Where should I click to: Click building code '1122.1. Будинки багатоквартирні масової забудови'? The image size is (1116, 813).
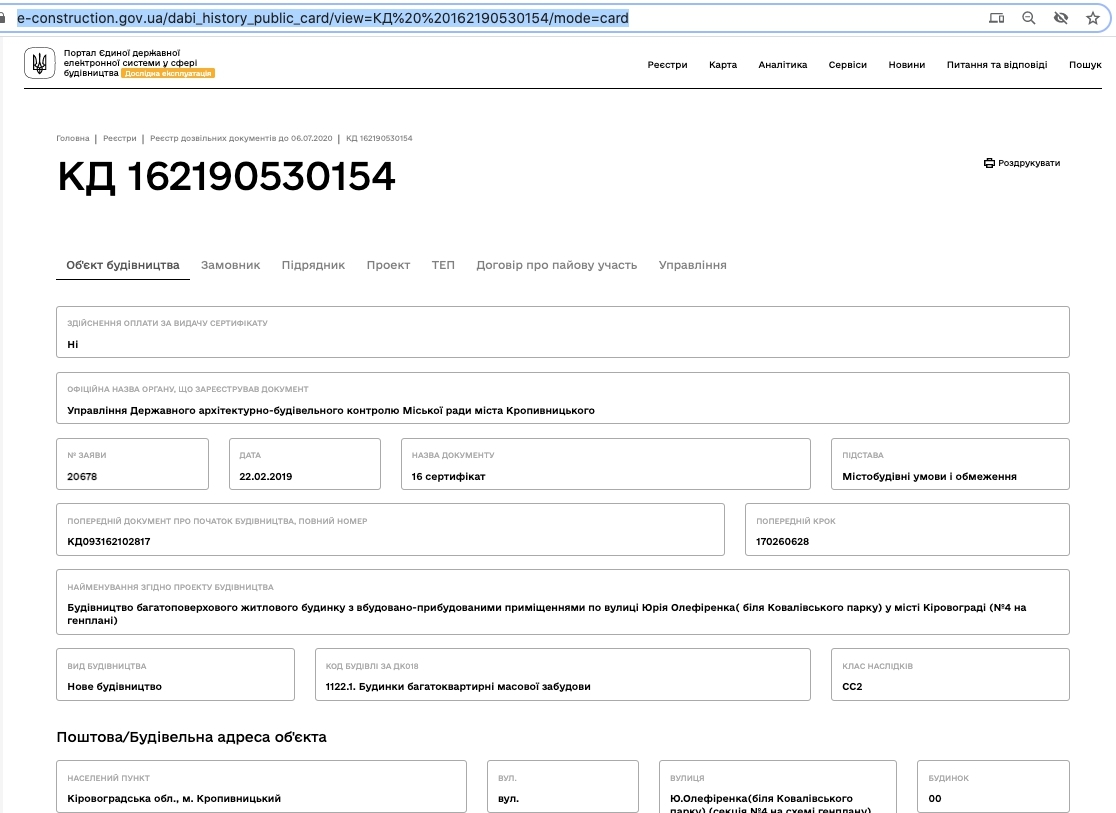[x=458, y=687]
